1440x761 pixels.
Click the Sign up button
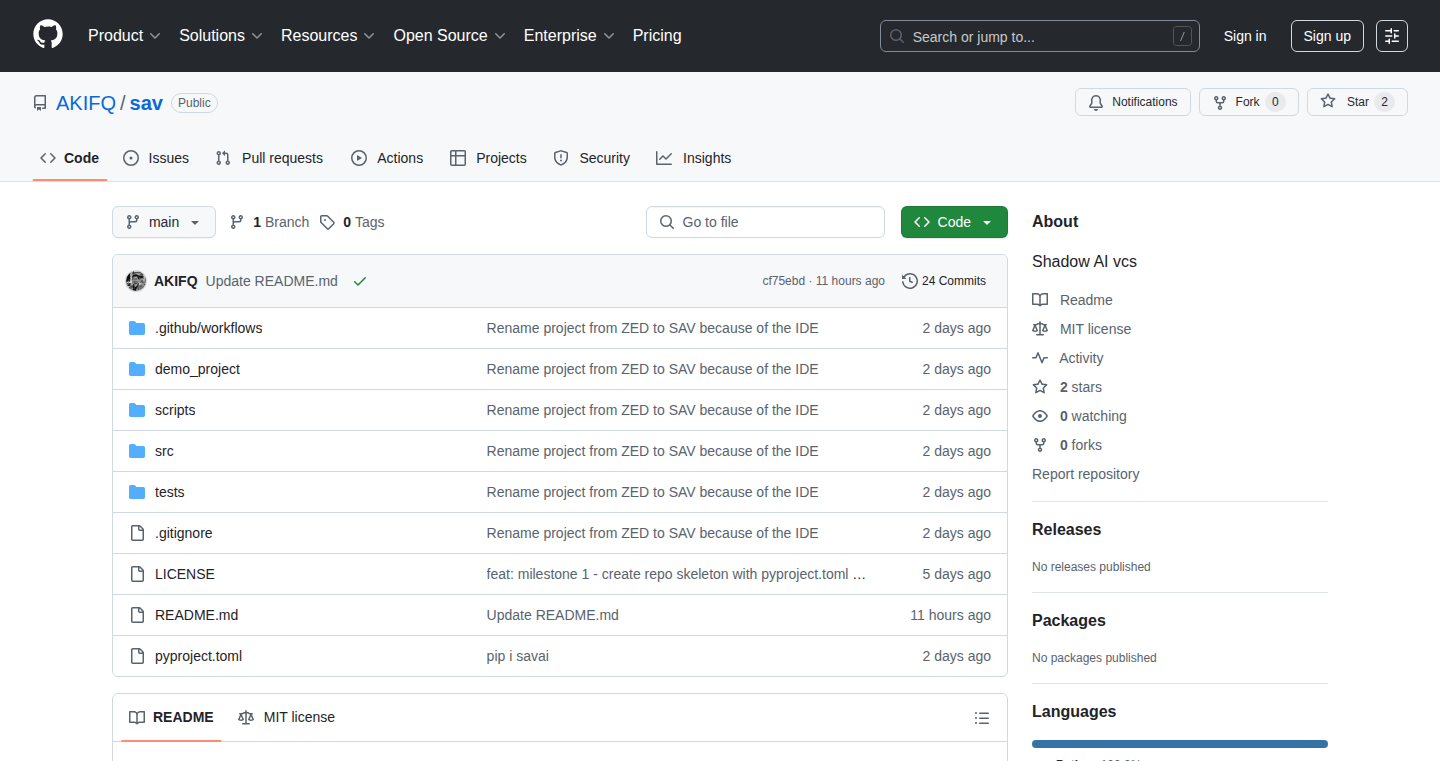(x=1327, y=36)
